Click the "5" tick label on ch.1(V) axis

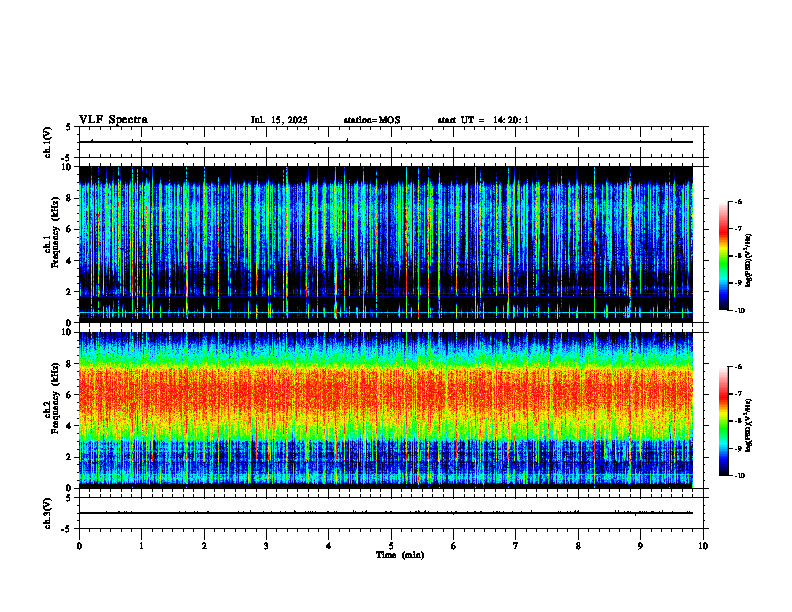(68, 127)
